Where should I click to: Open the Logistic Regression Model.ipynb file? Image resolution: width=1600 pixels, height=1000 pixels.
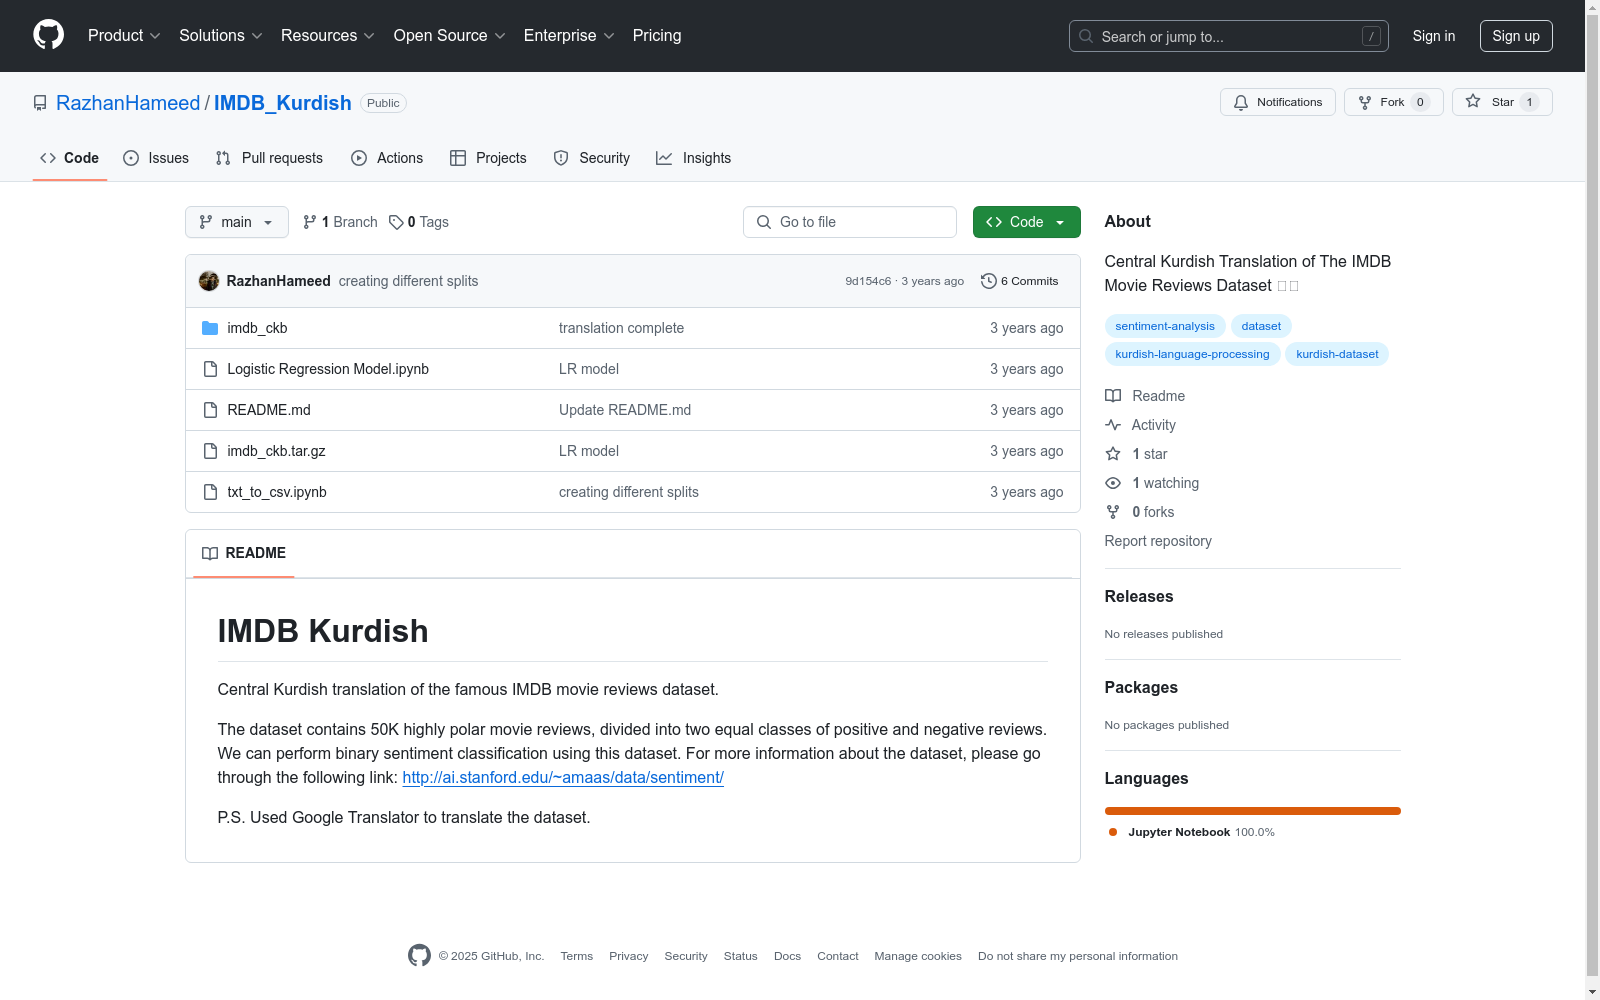(328, 369)
